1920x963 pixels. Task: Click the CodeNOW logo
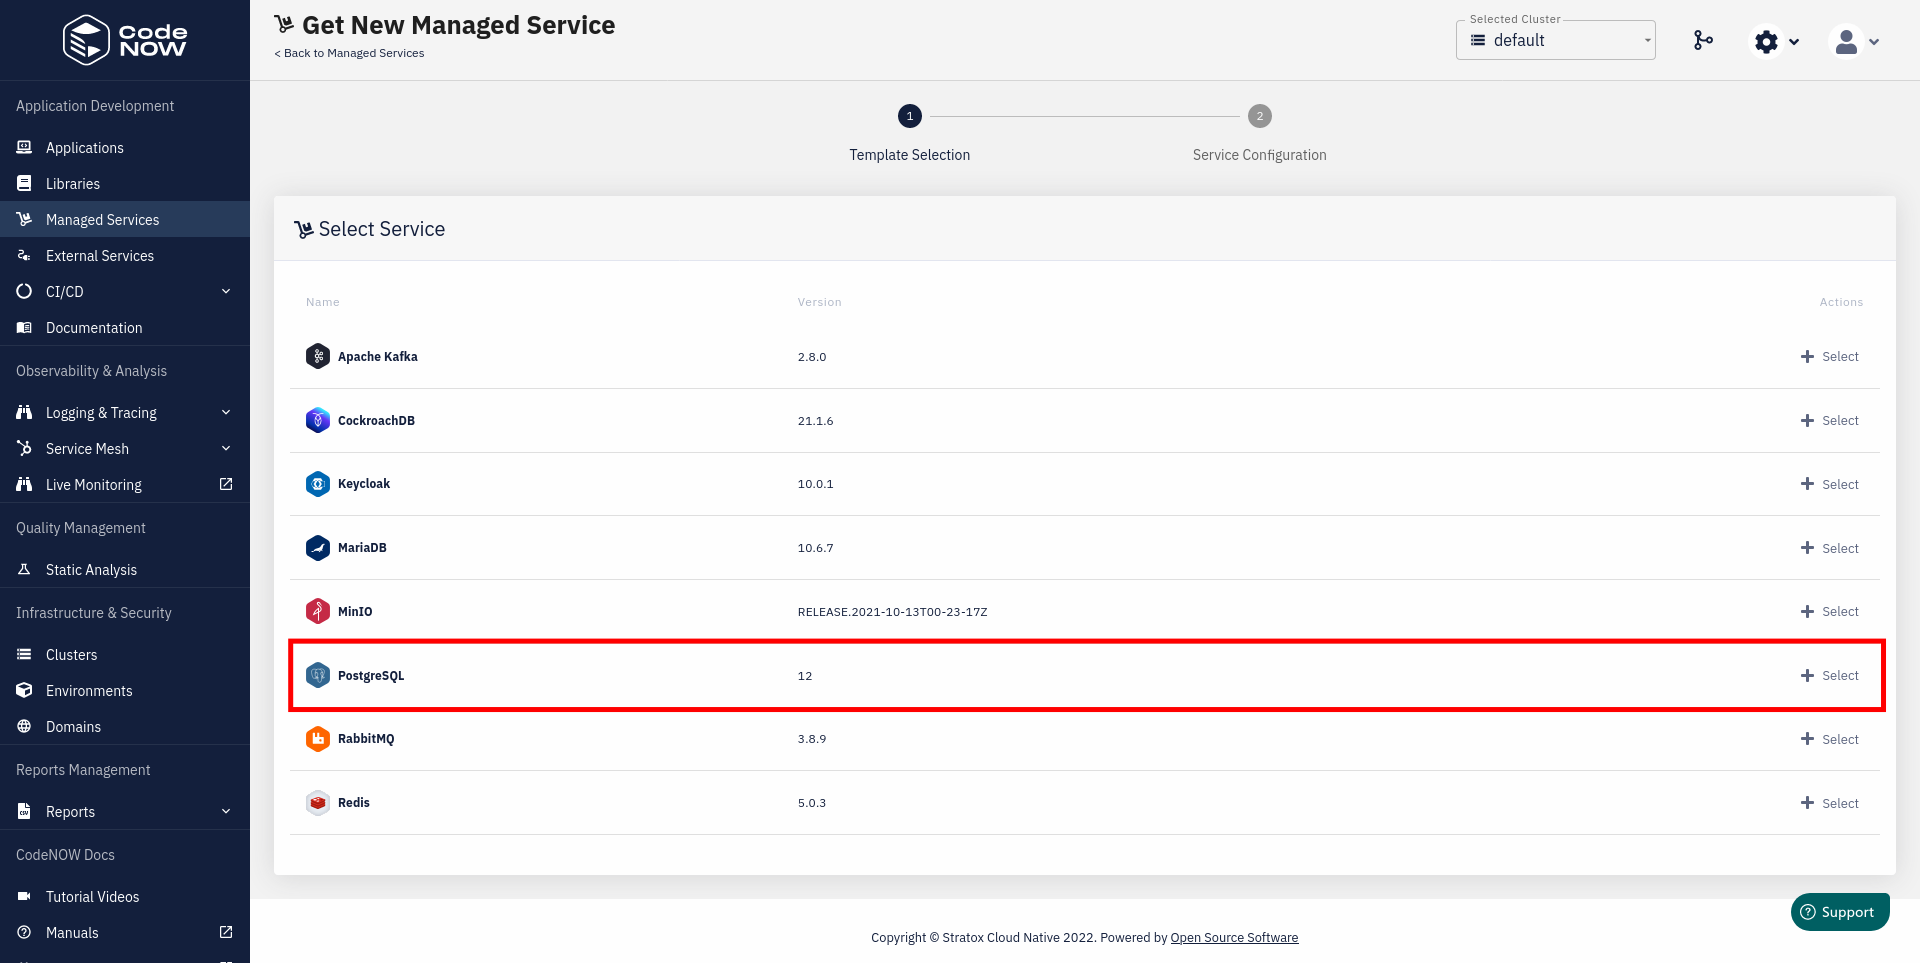pos(125,40)
